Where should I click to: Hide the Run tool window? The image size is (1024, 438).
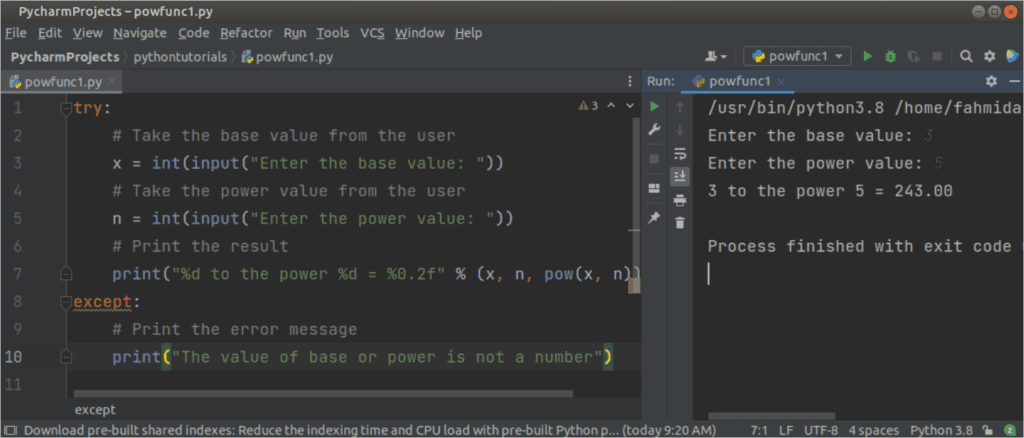[x=1014, y=82]
